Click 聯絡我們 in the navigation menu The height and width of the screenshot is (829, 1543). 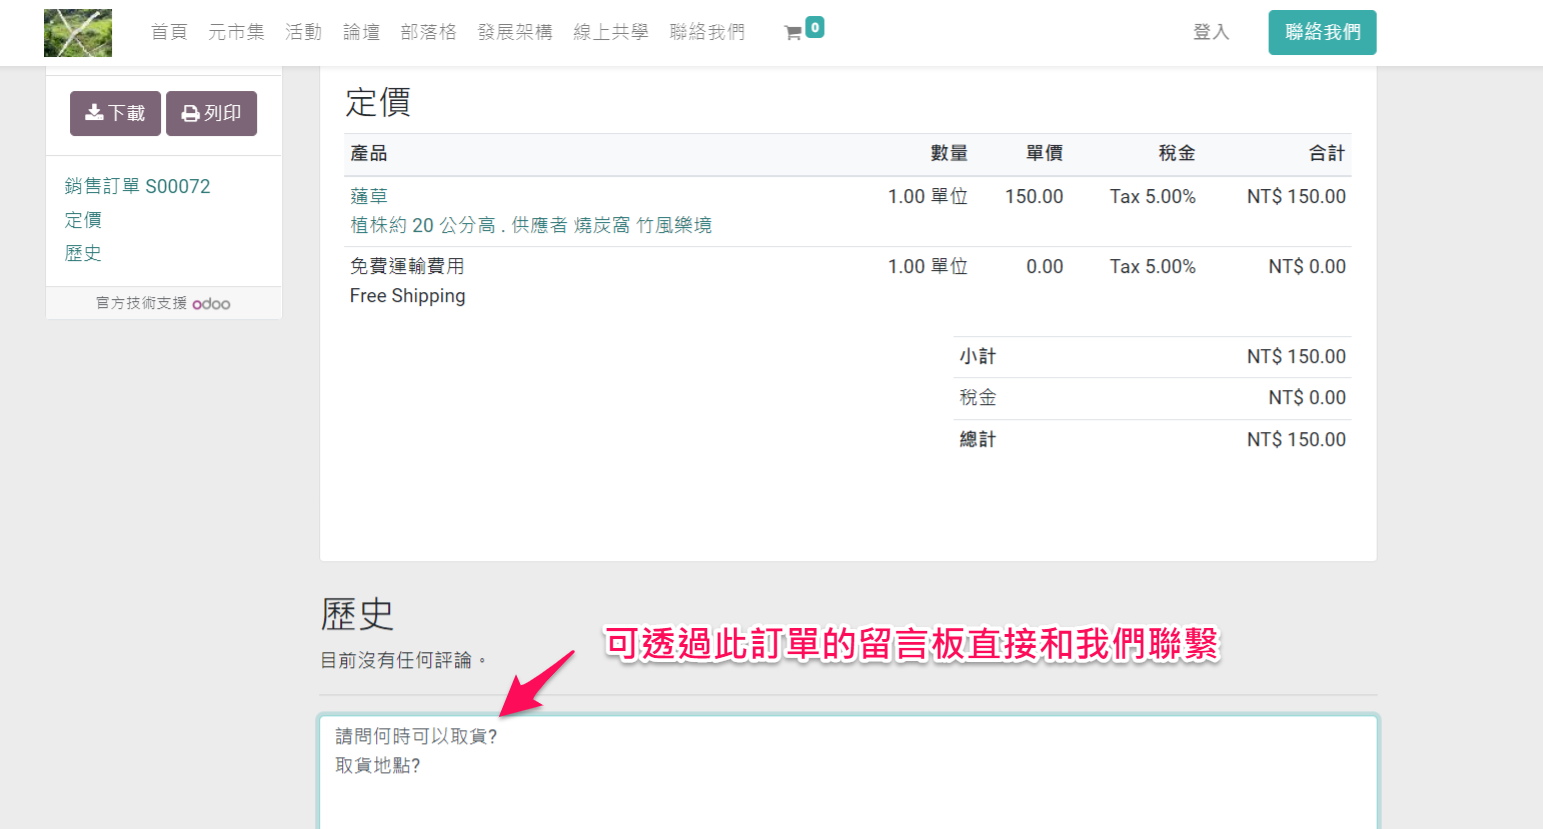tap(707, 32)
